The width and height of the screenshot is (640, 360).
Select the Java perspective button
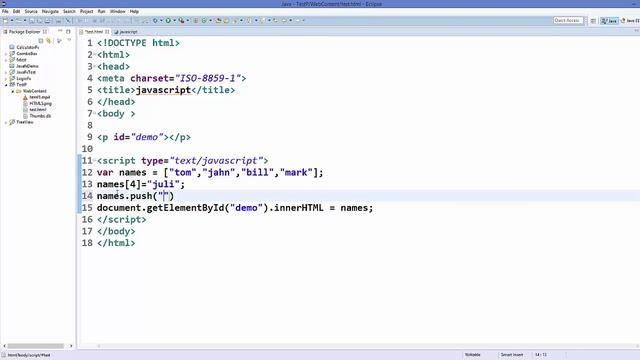pyautogui.click(x=609, y=20)
